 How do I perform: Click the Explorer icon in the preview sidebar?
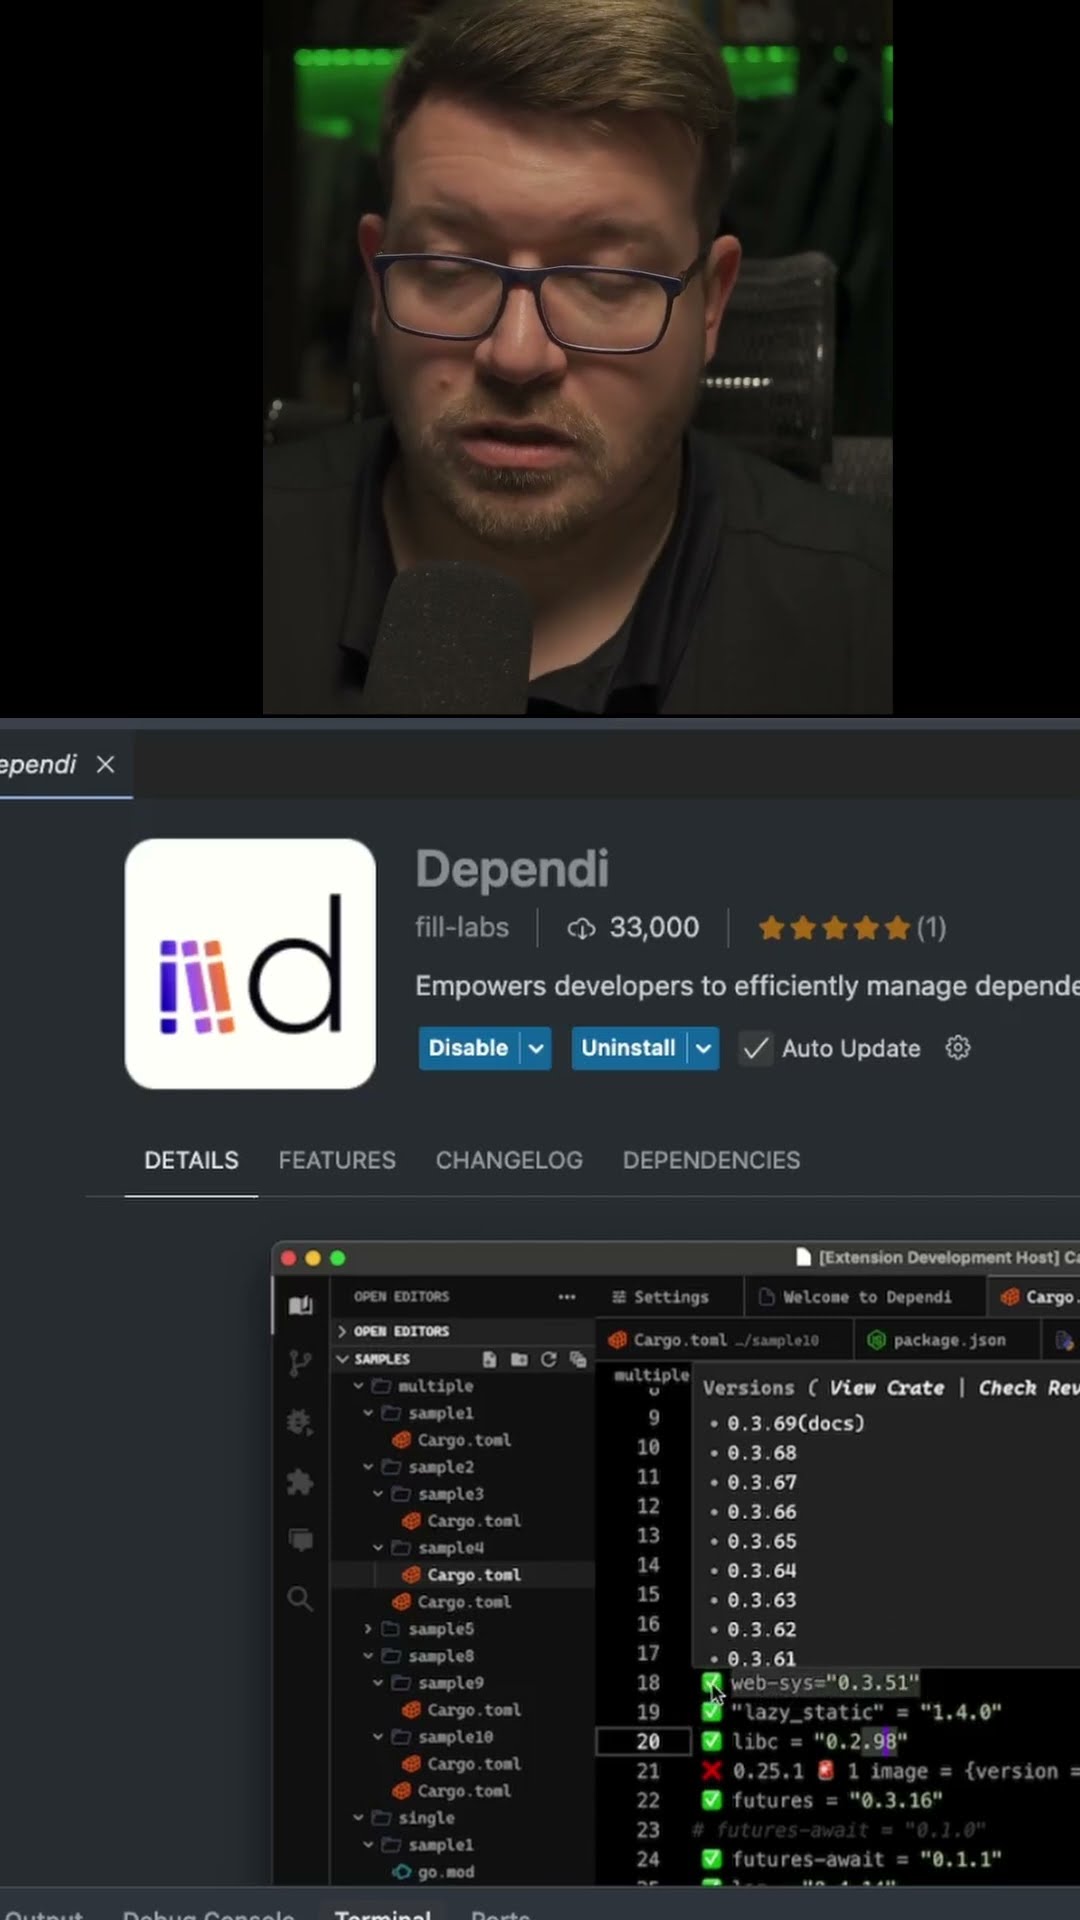click(x=300, y=1306)
